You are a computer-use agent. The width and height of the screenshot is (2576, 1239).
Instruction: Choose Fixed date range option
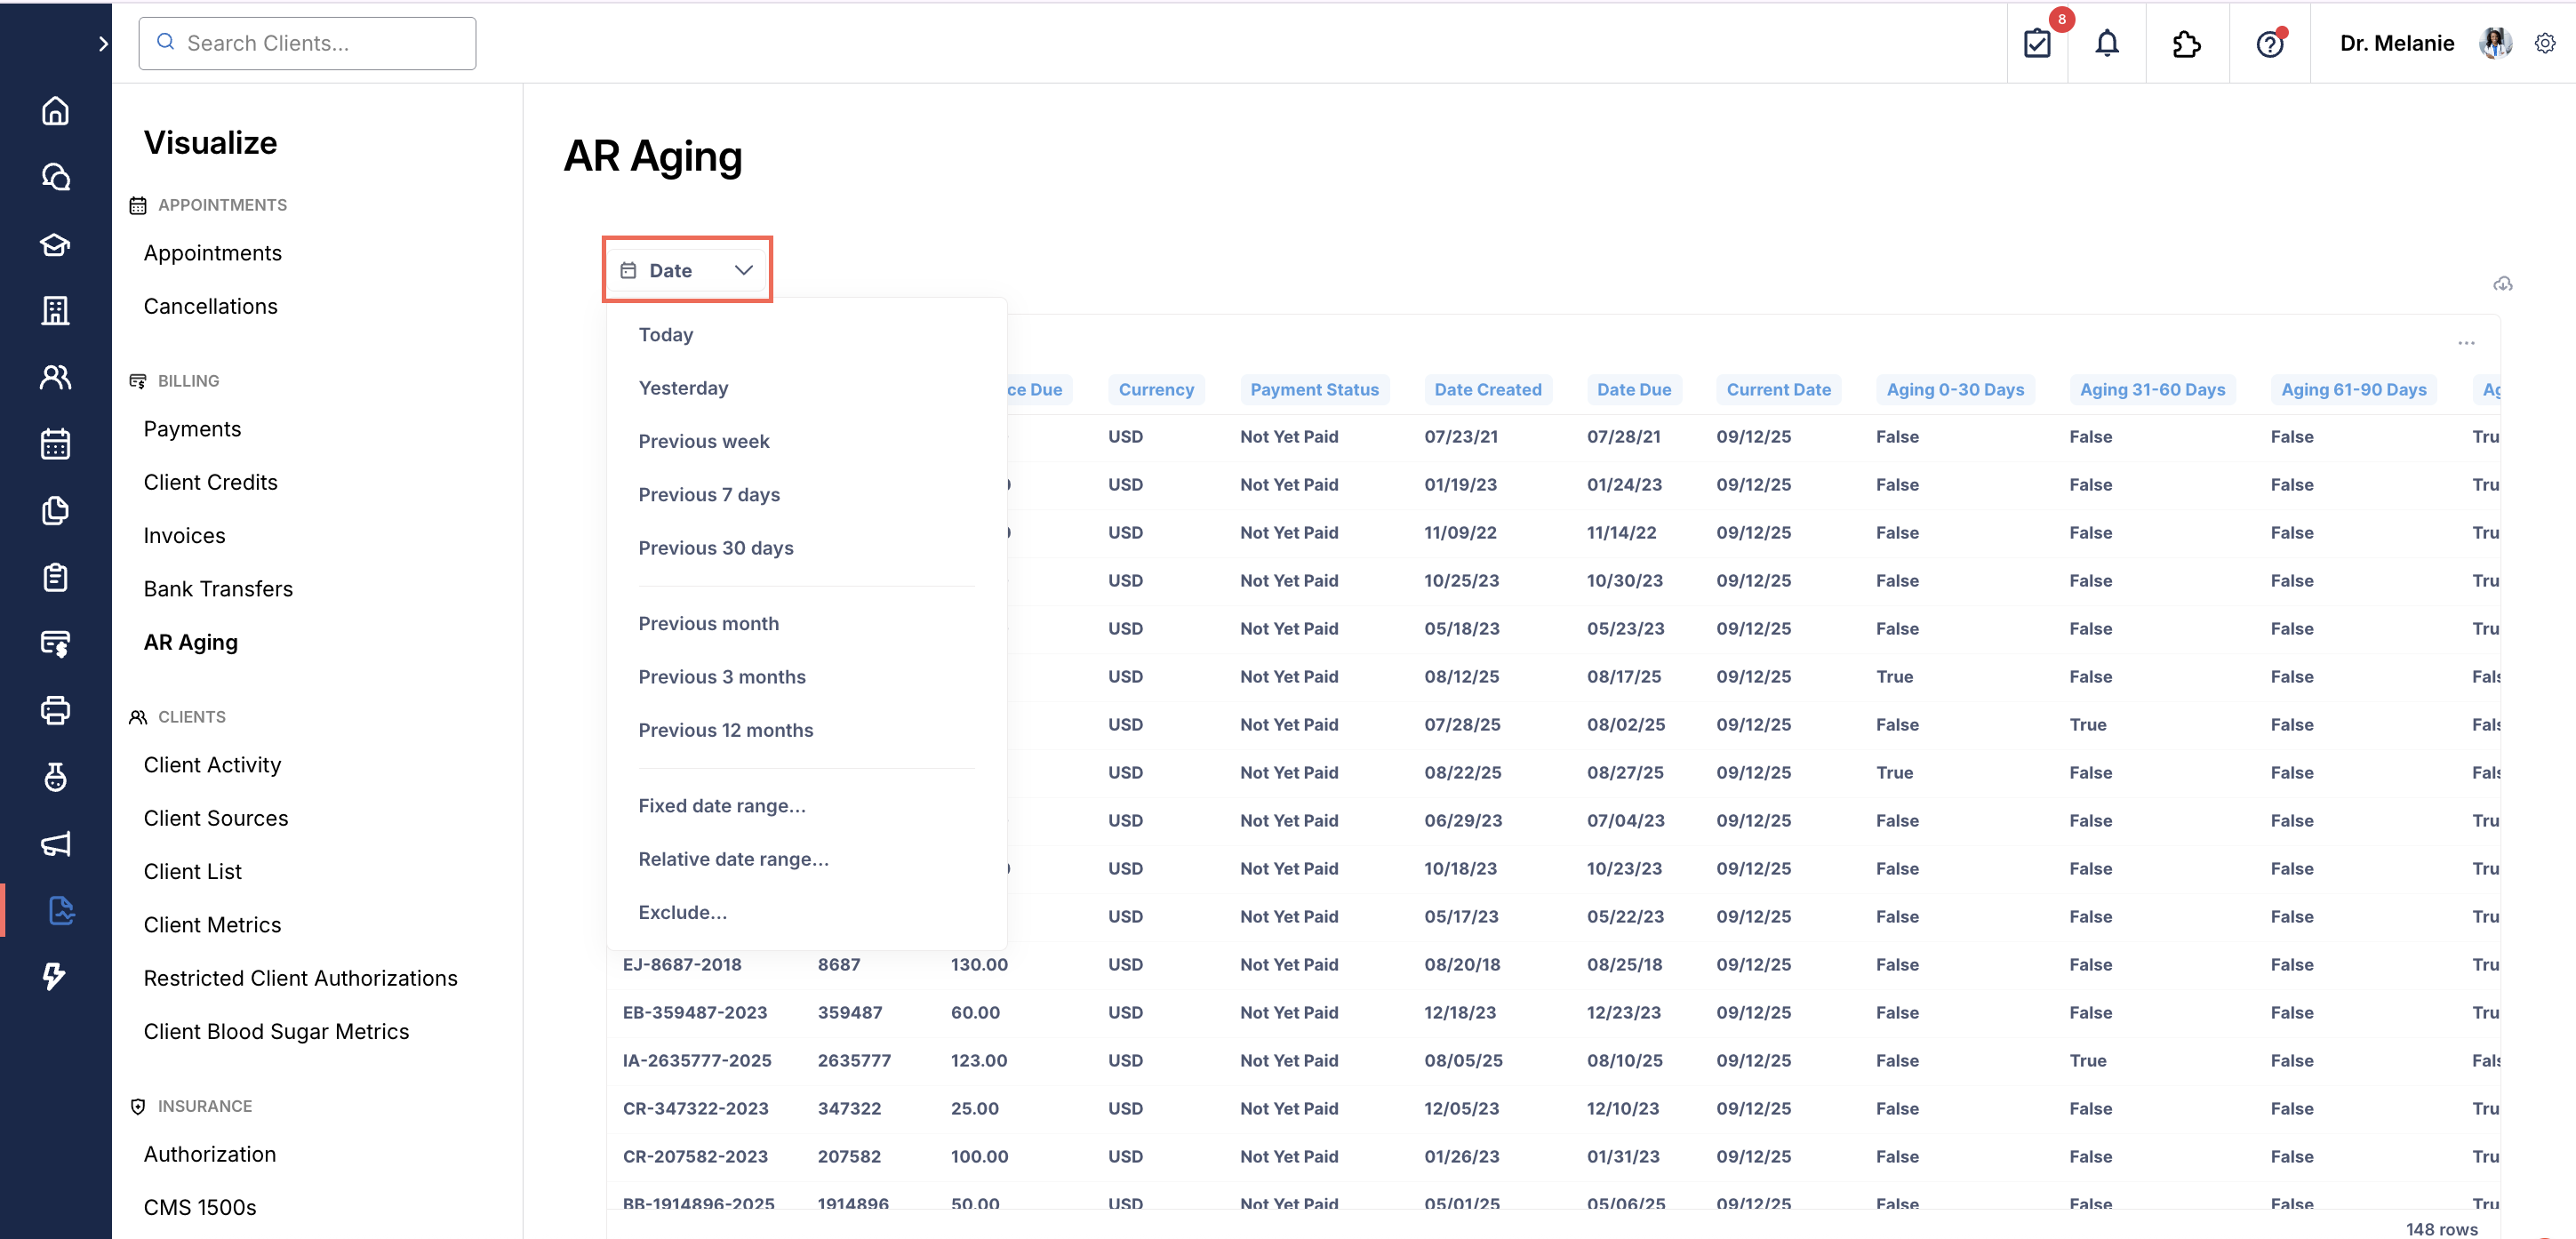[x=721, y=806]
